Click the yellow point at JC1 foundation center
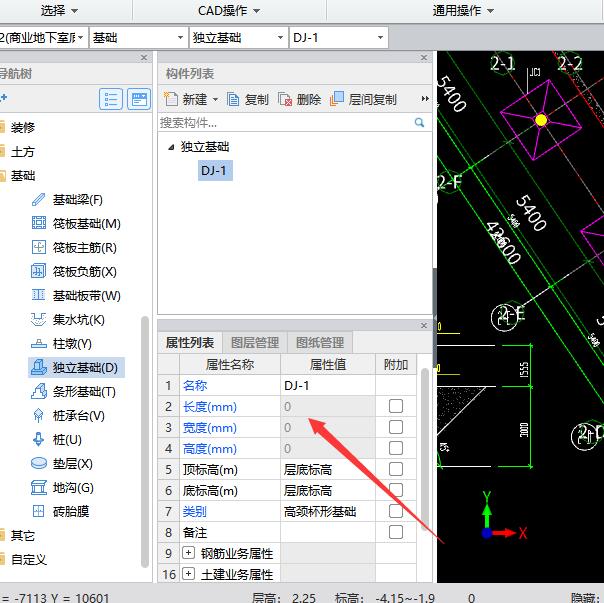This screenshot has height=603, width=604. 541,120
